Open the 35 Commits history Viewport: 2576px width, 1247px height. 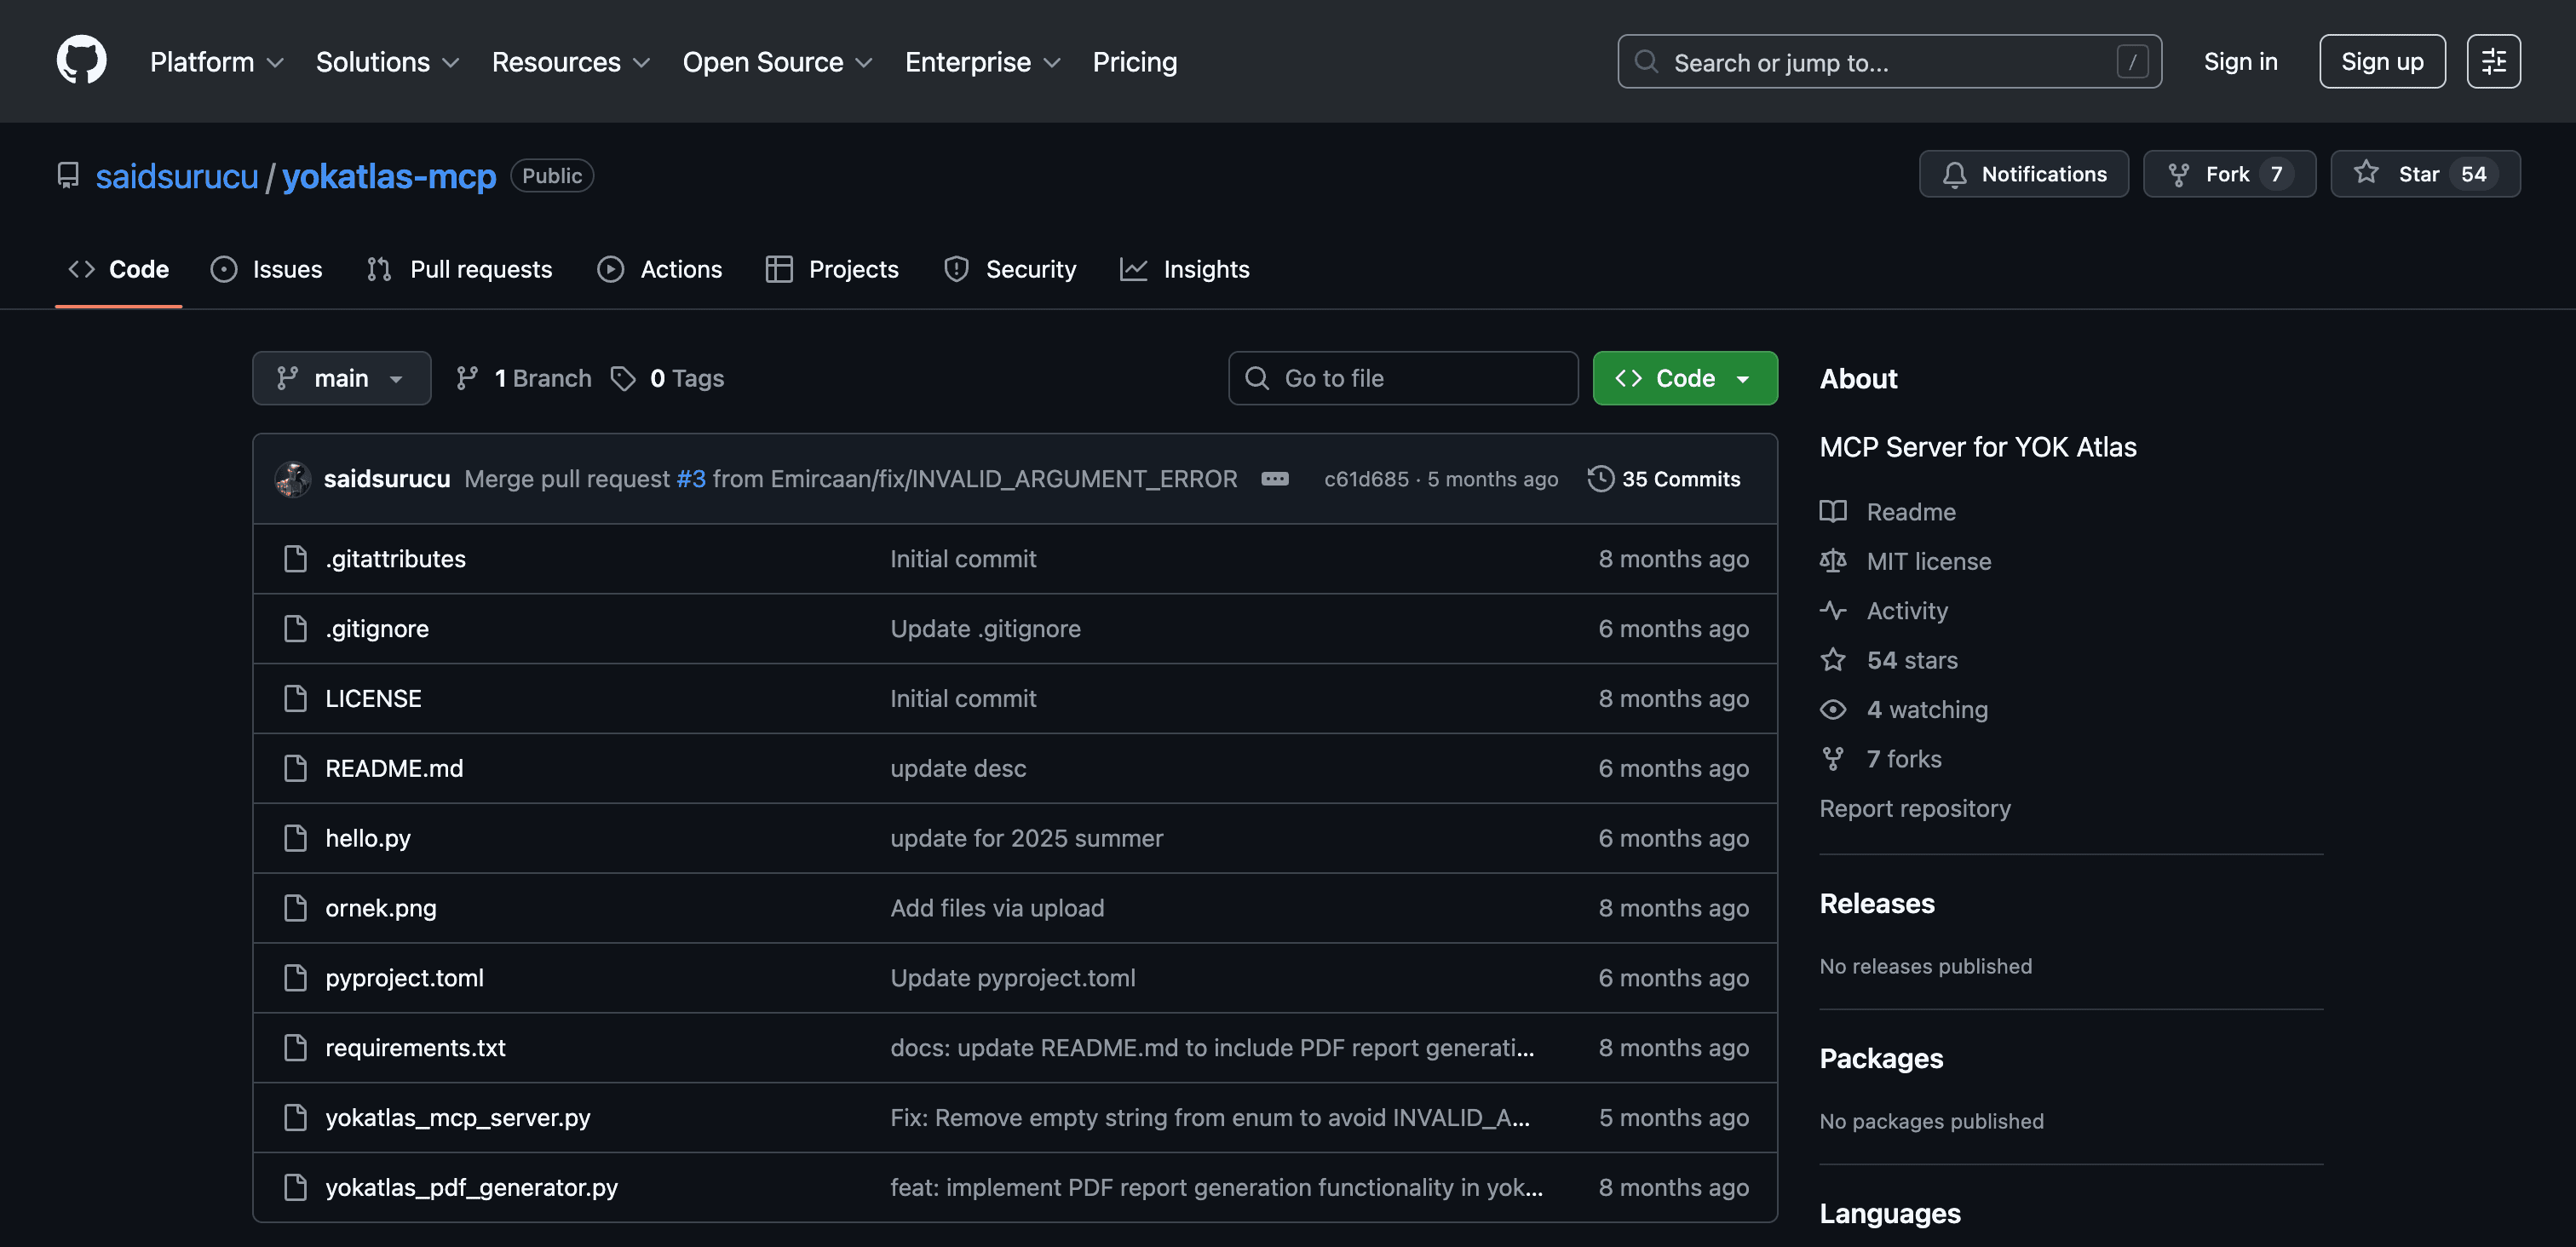pos(1664,479)
